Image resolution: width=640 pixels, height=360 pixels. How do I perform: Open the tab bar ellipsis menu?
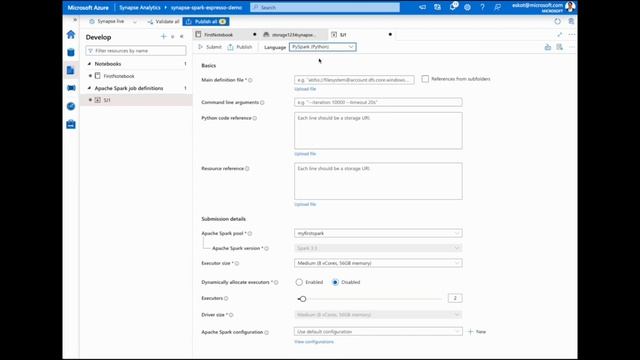(x=571, y=35)
